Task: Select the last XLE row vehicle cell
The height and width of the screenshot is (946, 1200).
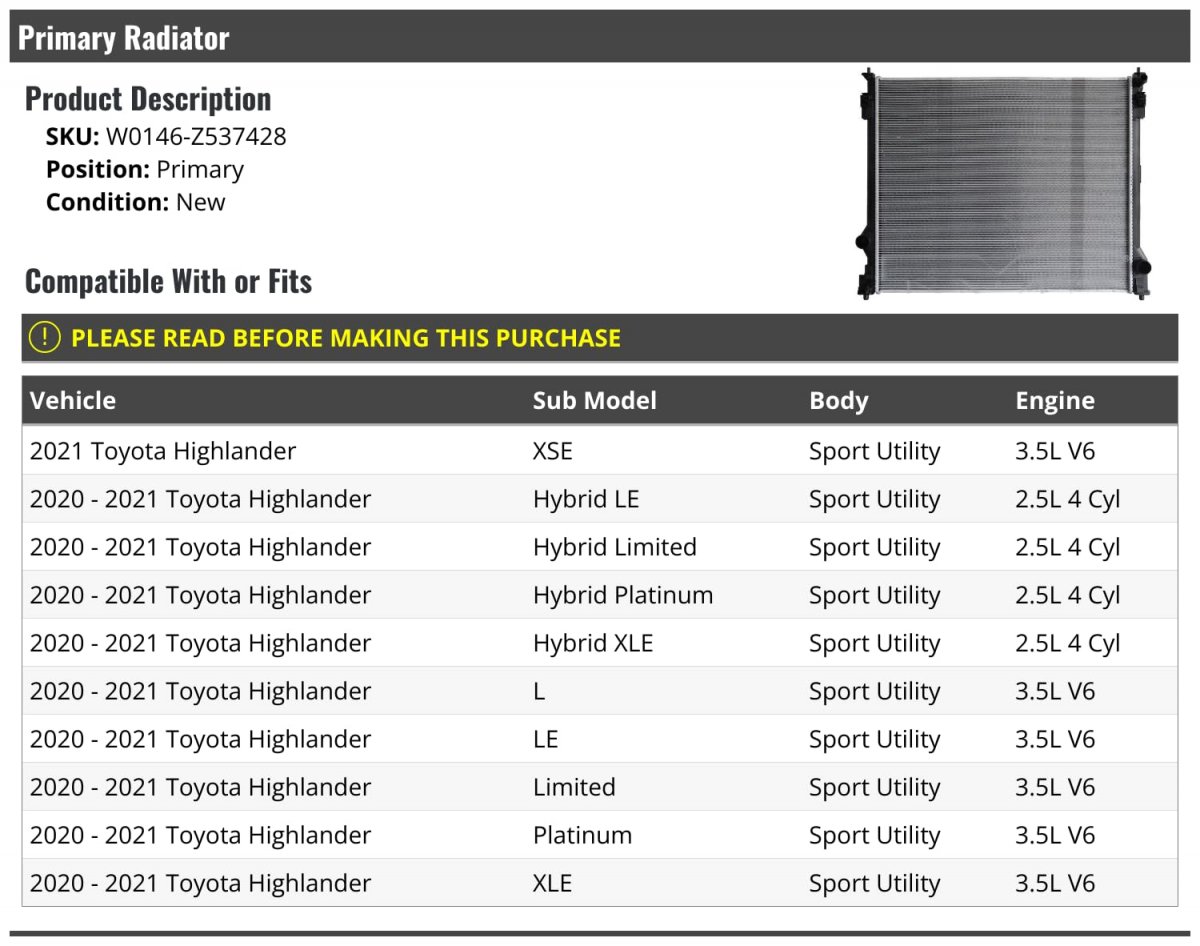Action: (200, 883)
